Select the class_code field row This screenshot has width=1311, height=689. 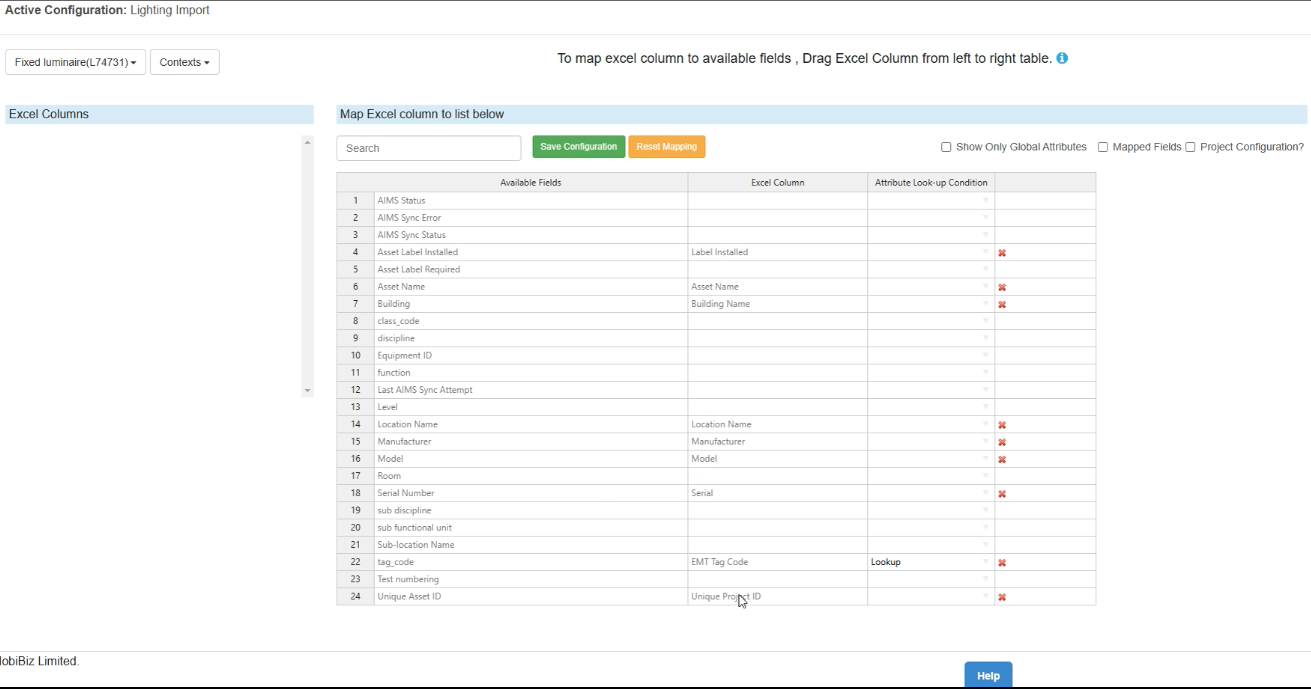tap(531, 321)
